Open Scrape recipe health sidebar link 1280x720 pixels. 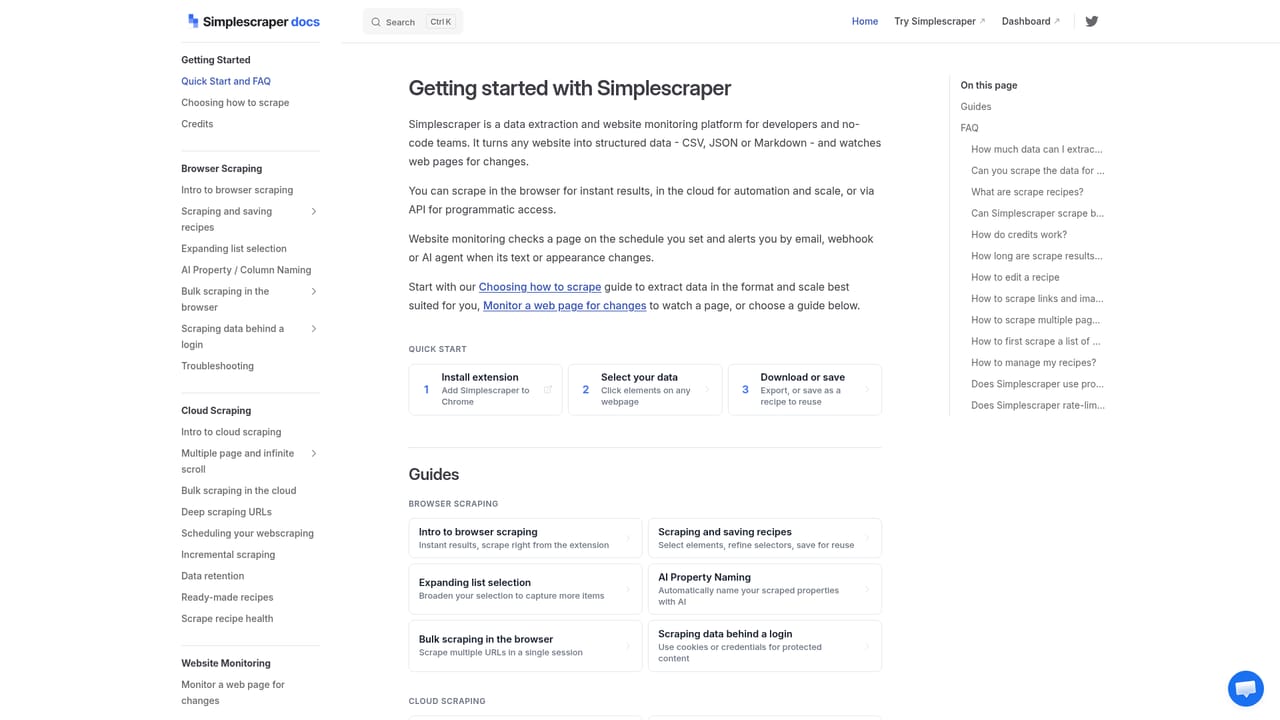tap(227, 619)
